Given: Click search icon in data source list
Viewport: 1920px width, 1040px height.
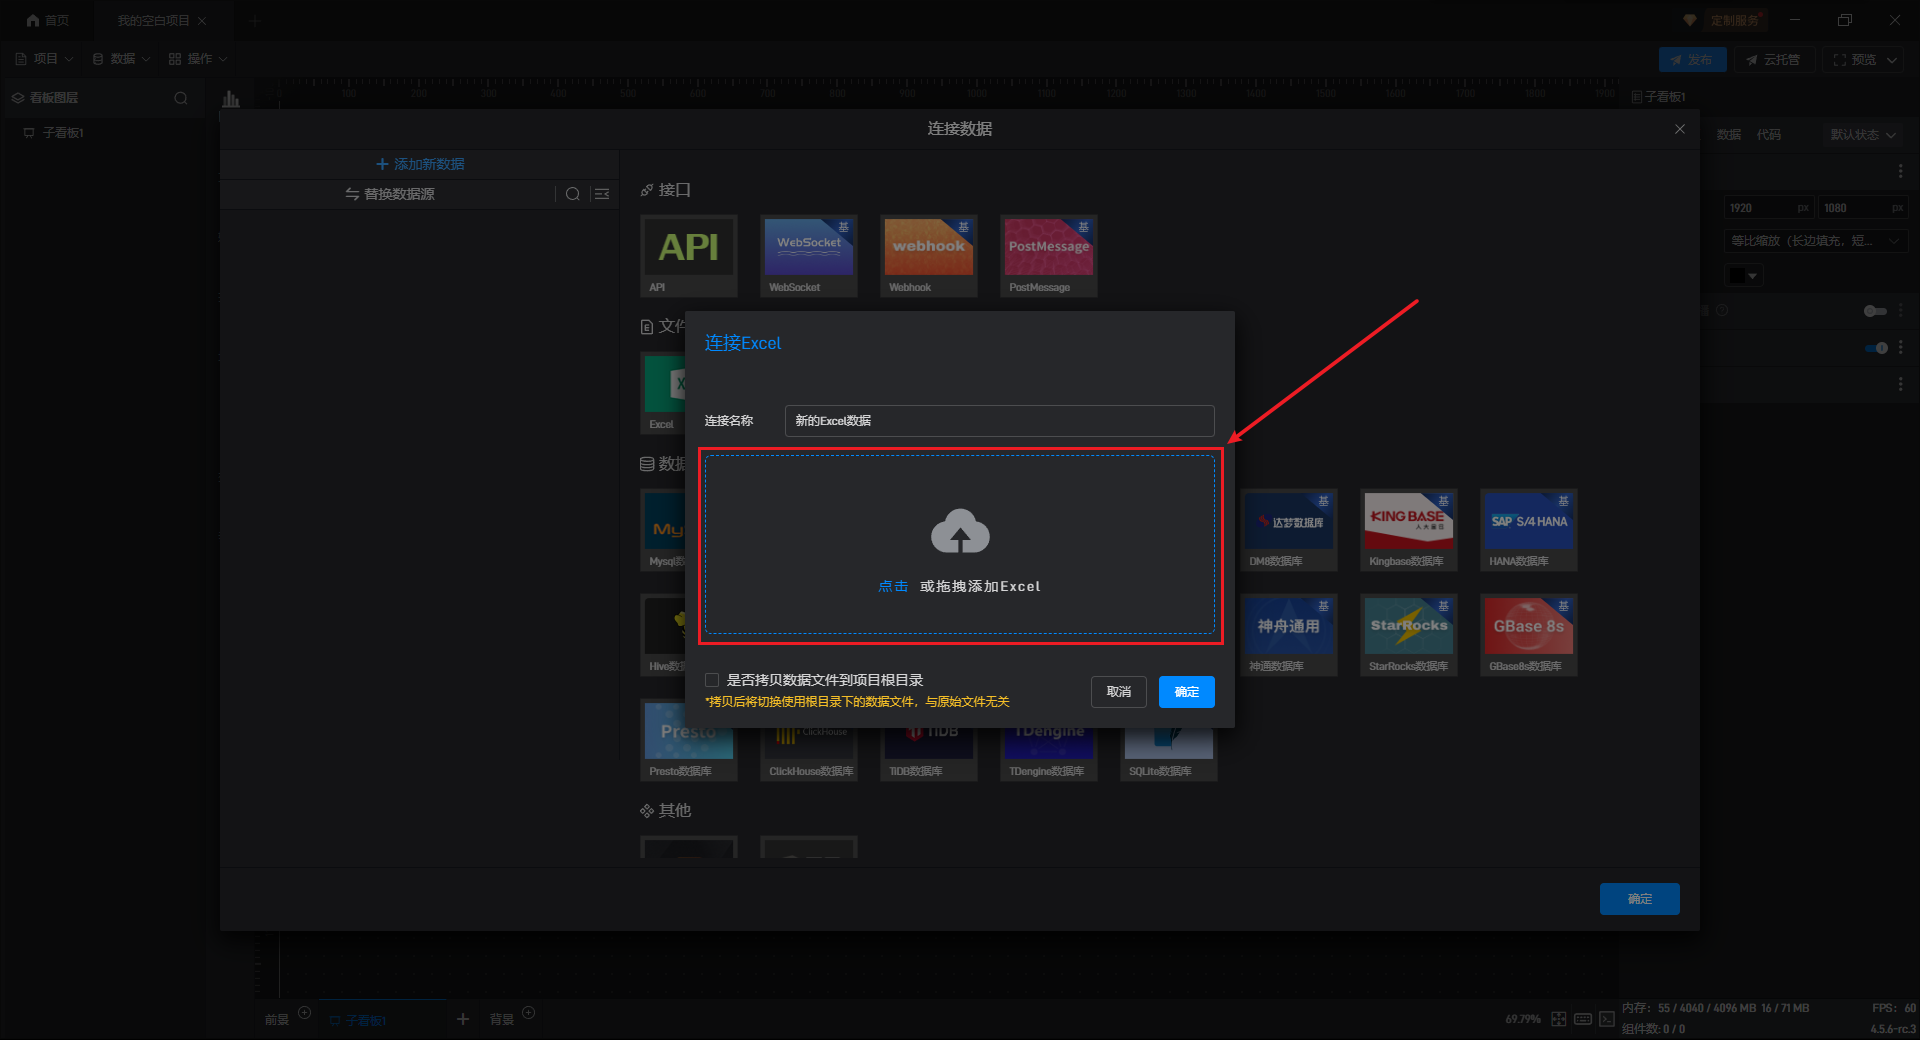Looking at the screenshot, I should 573,194.
